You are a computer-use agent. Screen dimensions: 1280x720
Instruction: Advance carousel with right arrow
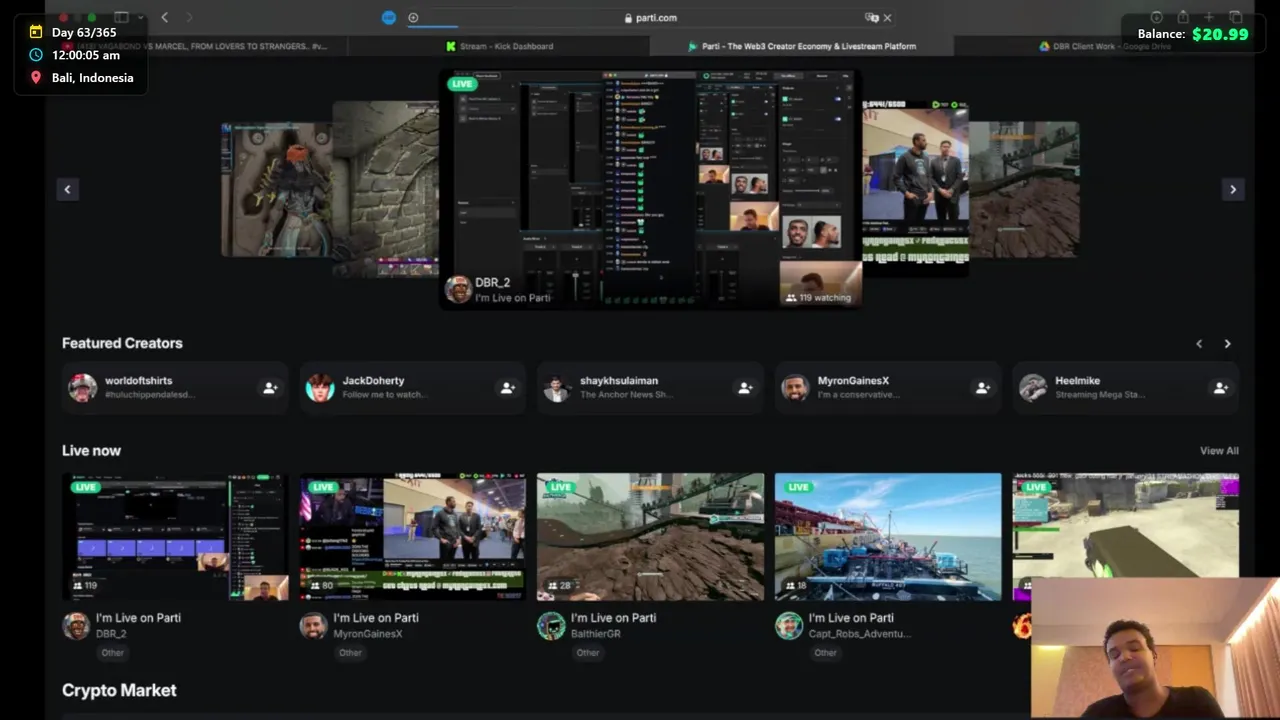[x=1232, y=189]
